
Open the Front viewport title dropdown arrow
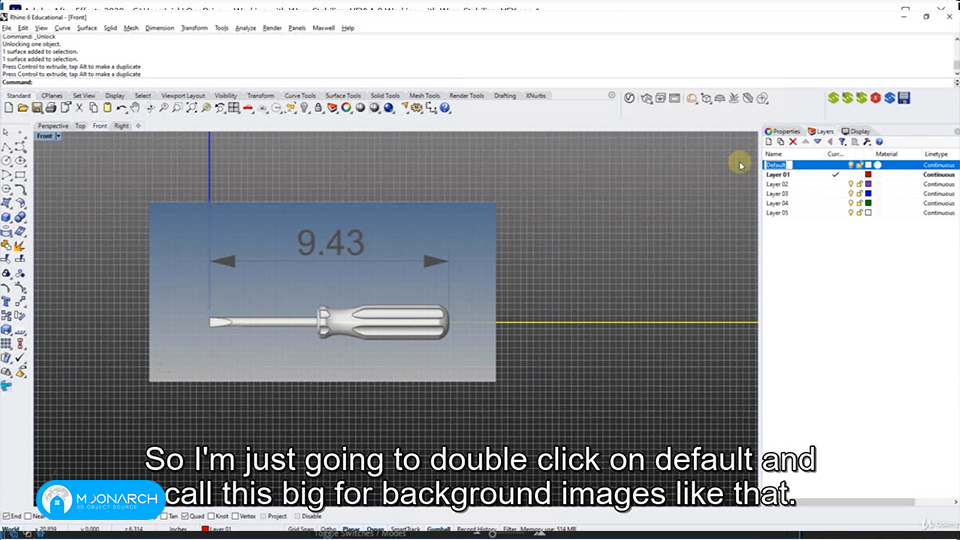click(x=58, y=136)
